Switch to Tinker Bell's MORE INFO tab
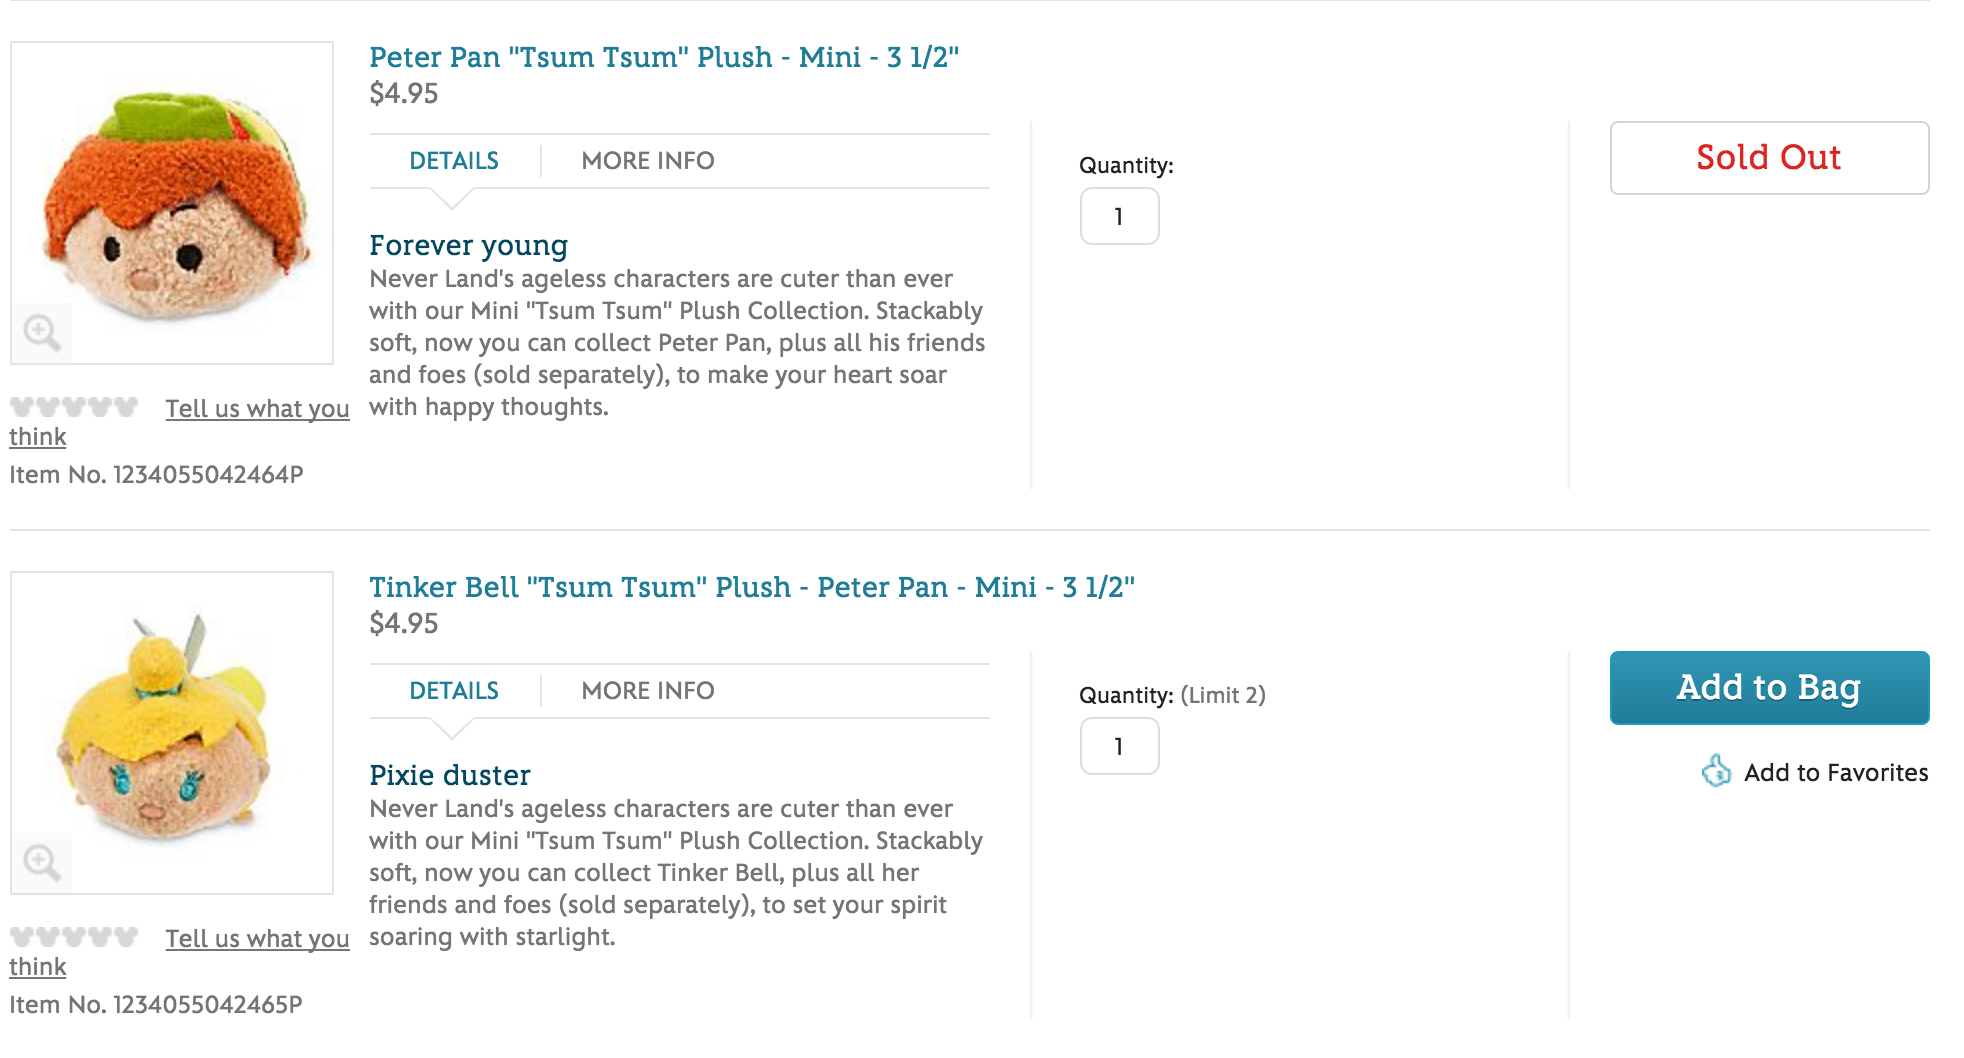 [x=647, y=691]
